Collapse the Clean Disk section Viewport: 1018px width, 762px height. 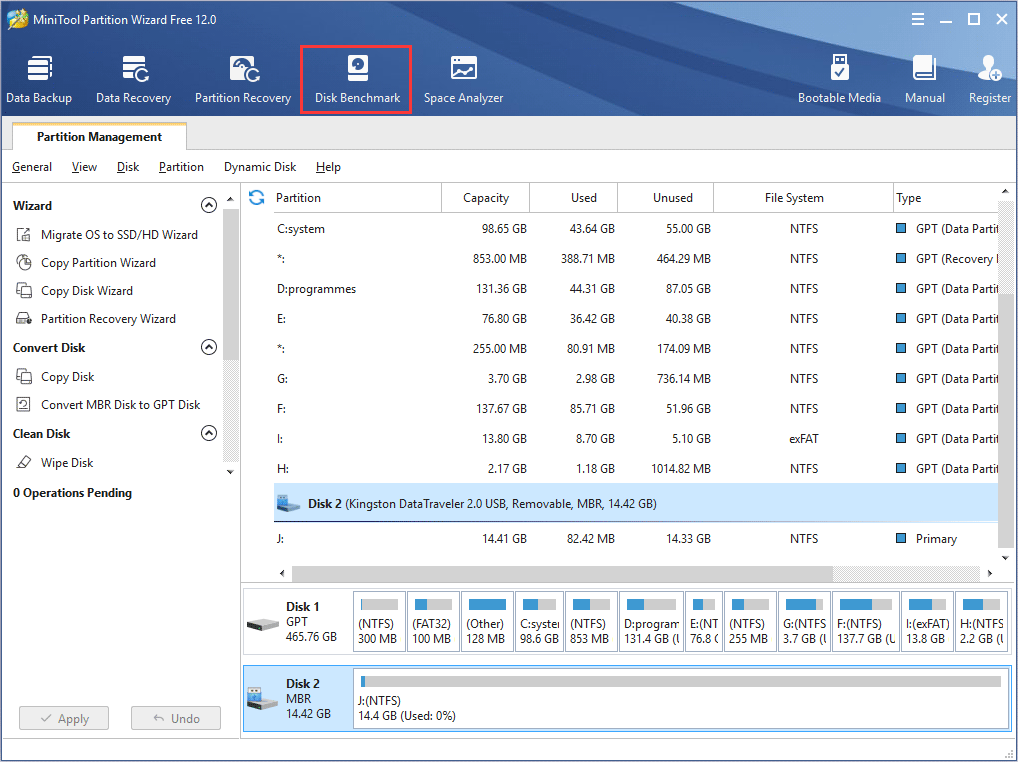click(208, 433)
